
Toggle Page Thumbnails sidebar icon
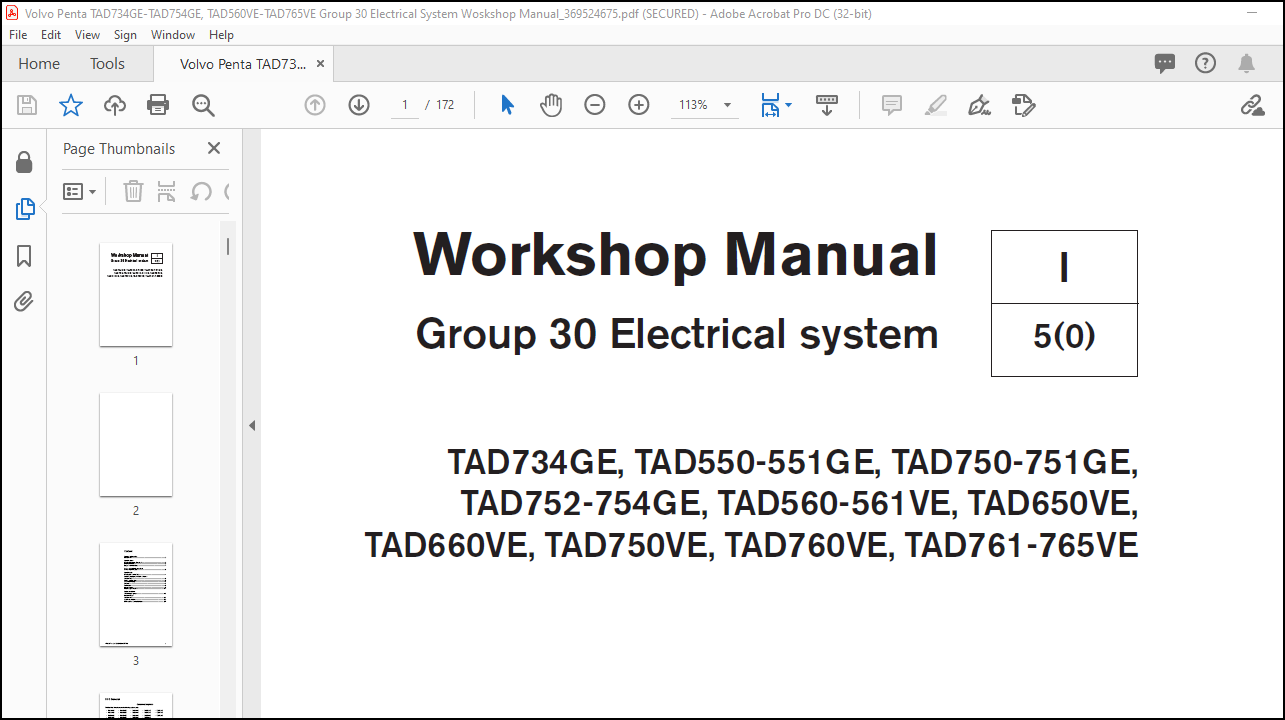click(24, 209)
